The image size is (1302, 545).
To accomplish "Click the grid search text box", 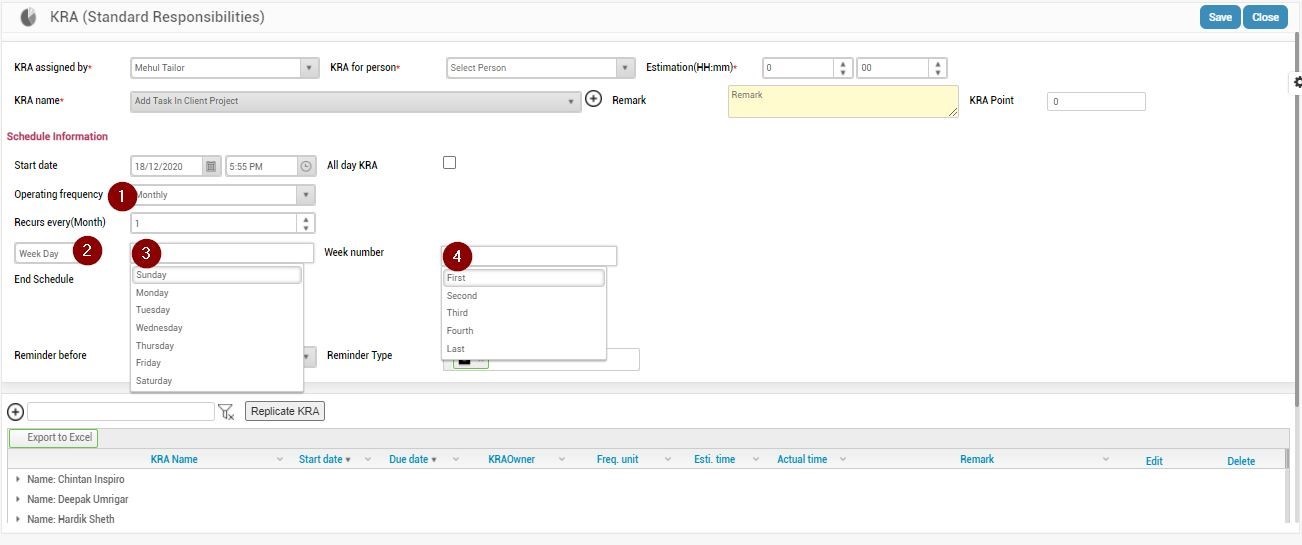I will 121,412.
